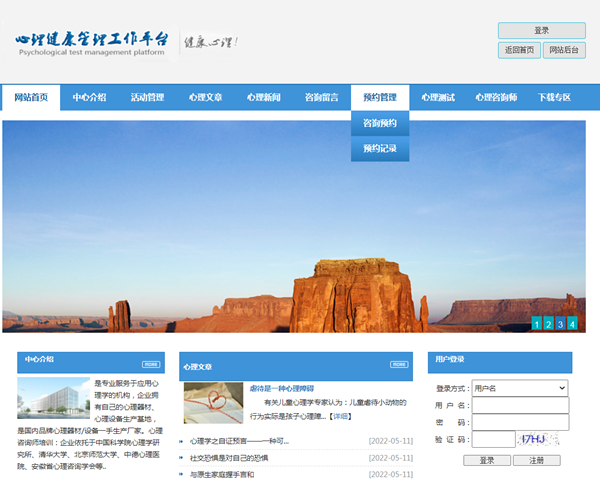Screen dimensions: 600x481
Task: Click the article thumbnail in 心理文章
Action: click(213, 403)
